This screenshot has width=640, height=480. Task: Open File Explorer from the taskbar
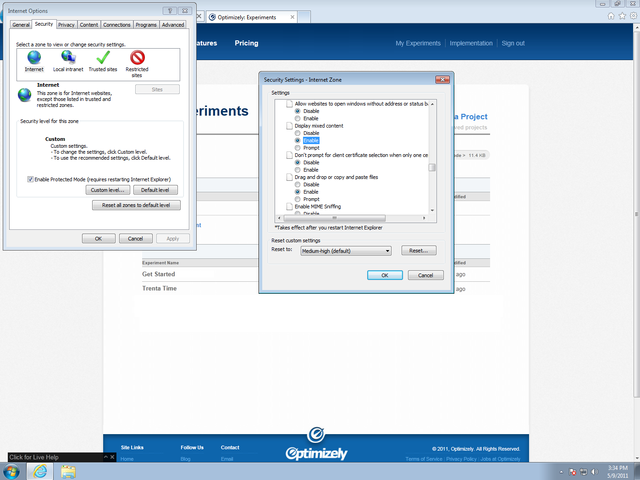click(68, 471)
